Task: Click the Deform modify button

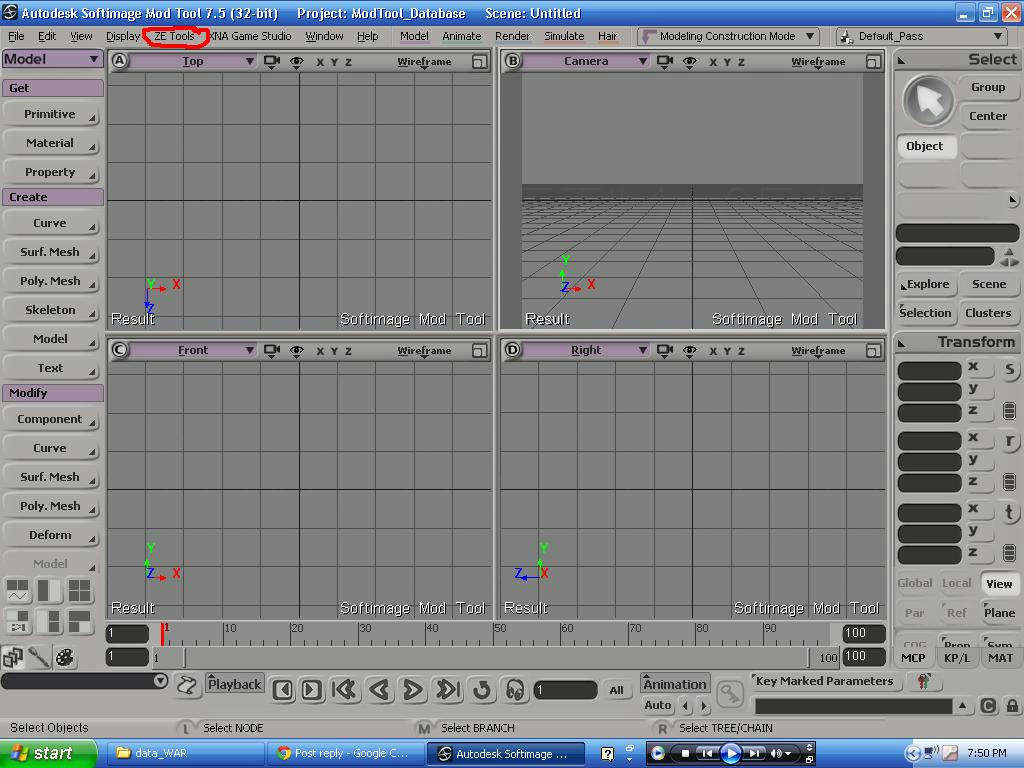Action: (x=50, y=536)
